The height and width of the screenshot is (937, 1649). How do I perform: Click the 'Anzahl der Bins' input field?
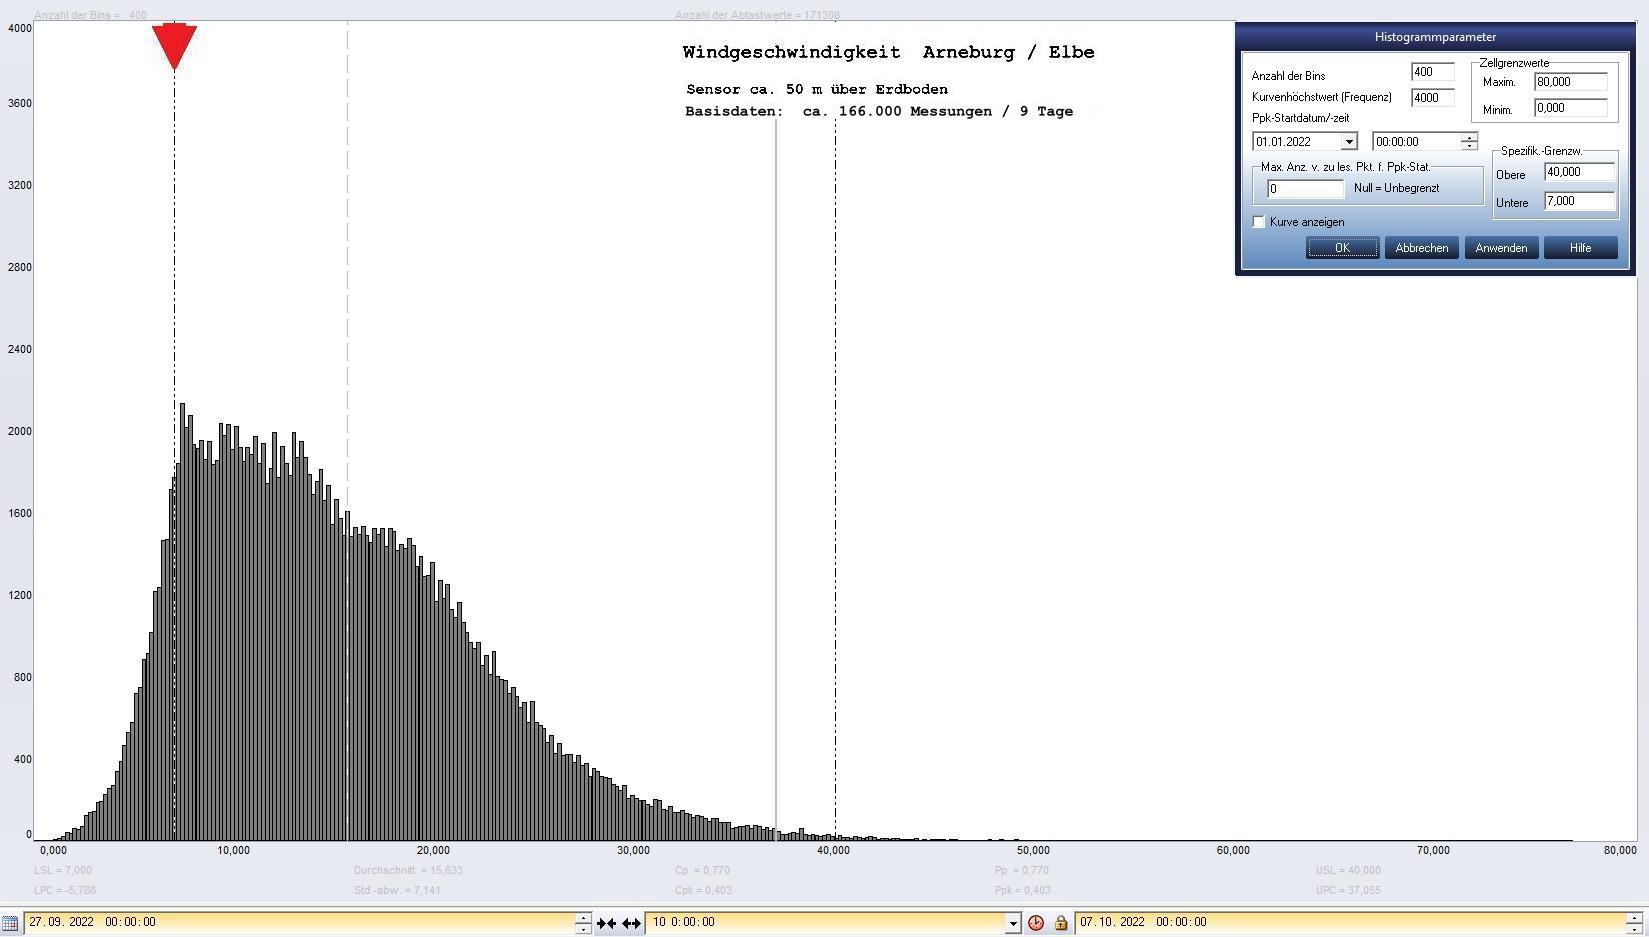[1432, 72]
